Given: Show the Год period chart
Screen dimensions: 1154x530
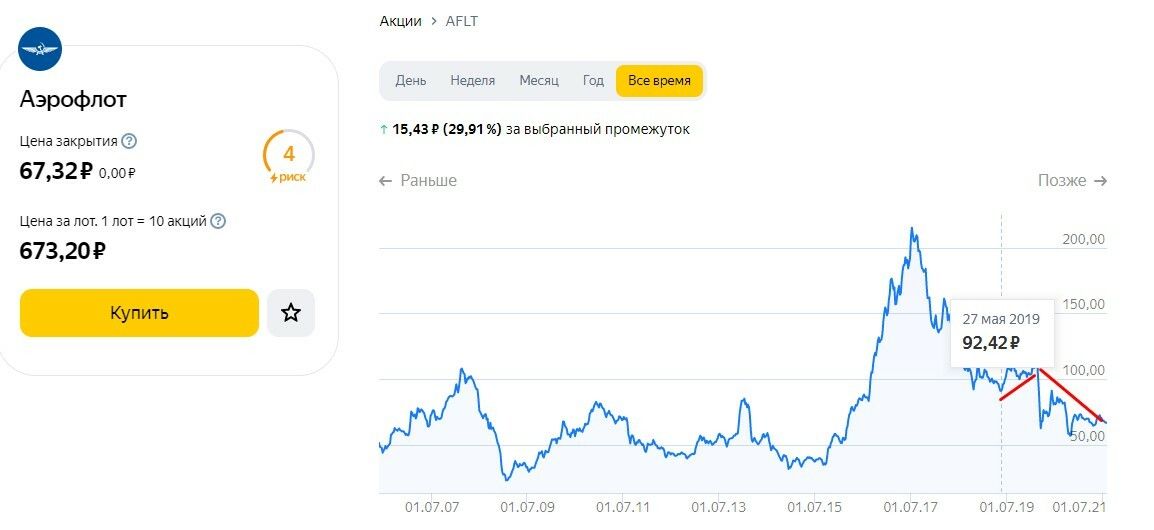Looking at the screenshot, I should 593,81.
